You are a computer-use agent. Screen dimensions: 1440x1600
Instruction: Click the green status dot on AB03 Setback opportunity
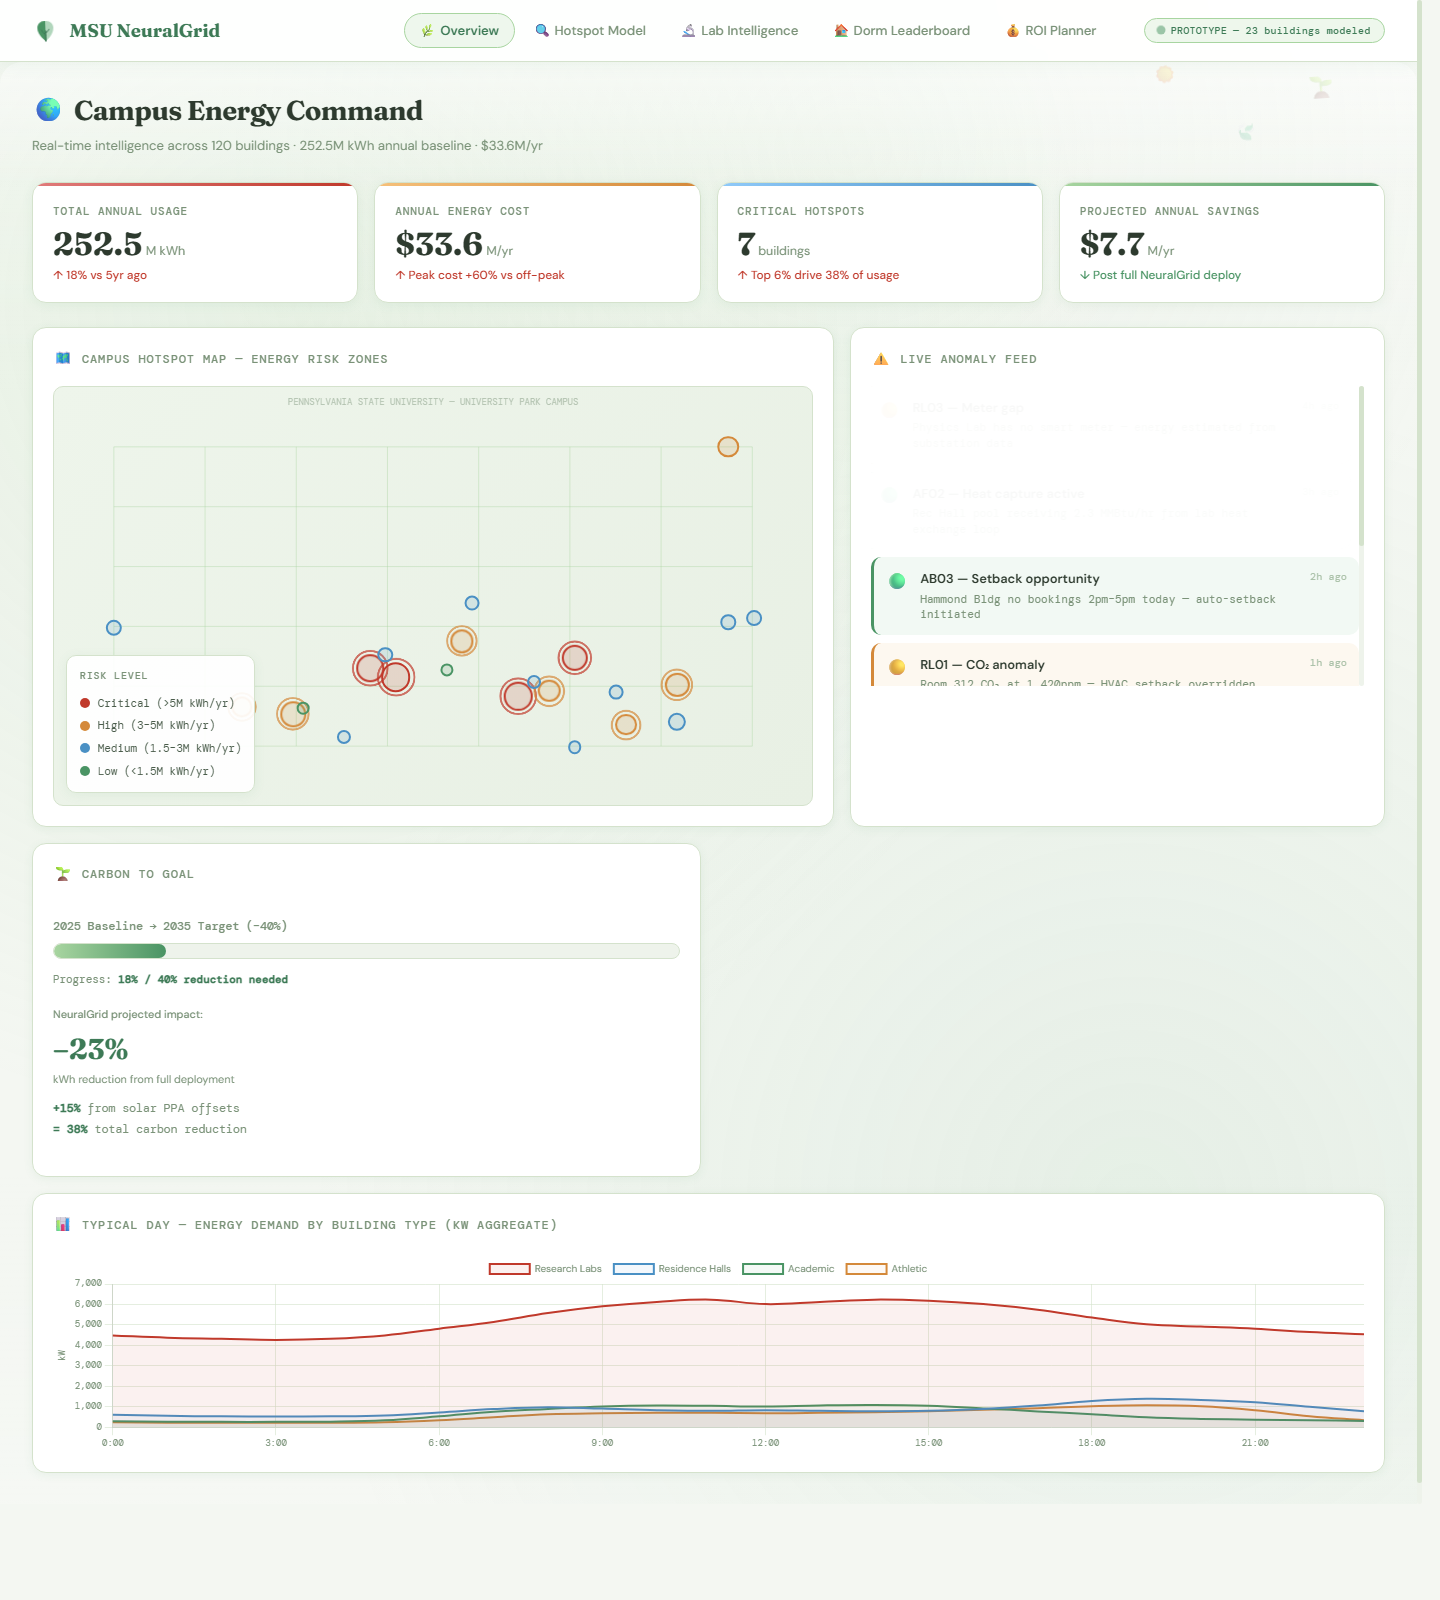pyautogui.click(x=897, y=581)
